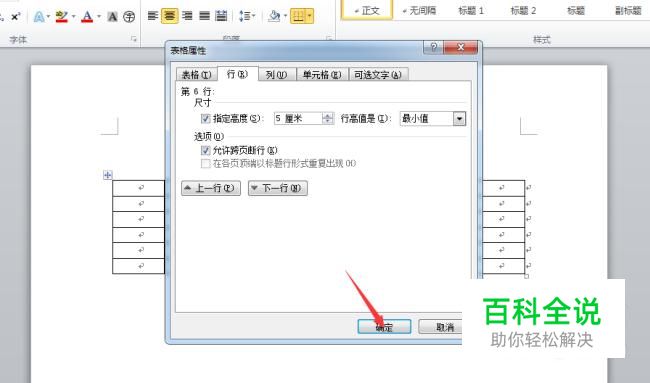Open dialog help question mark
Viewport: 650px width, 383px height.
(x=434, y=47)
